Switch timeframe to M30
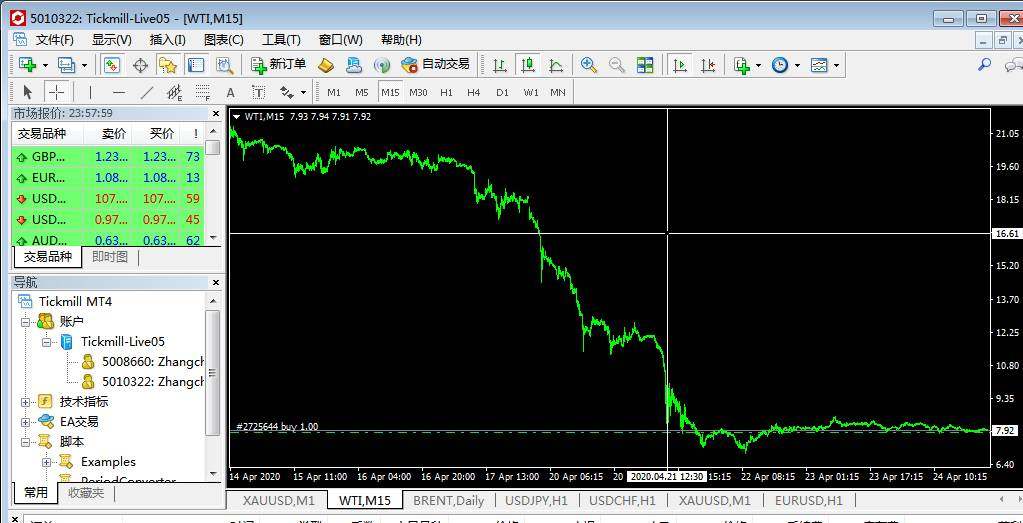 coord(418,93)
